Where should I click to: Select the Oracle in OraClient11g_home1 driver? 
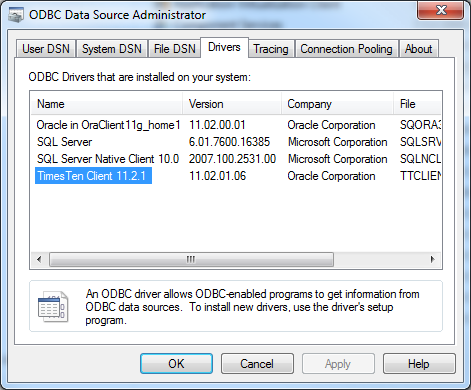(108, 125)
